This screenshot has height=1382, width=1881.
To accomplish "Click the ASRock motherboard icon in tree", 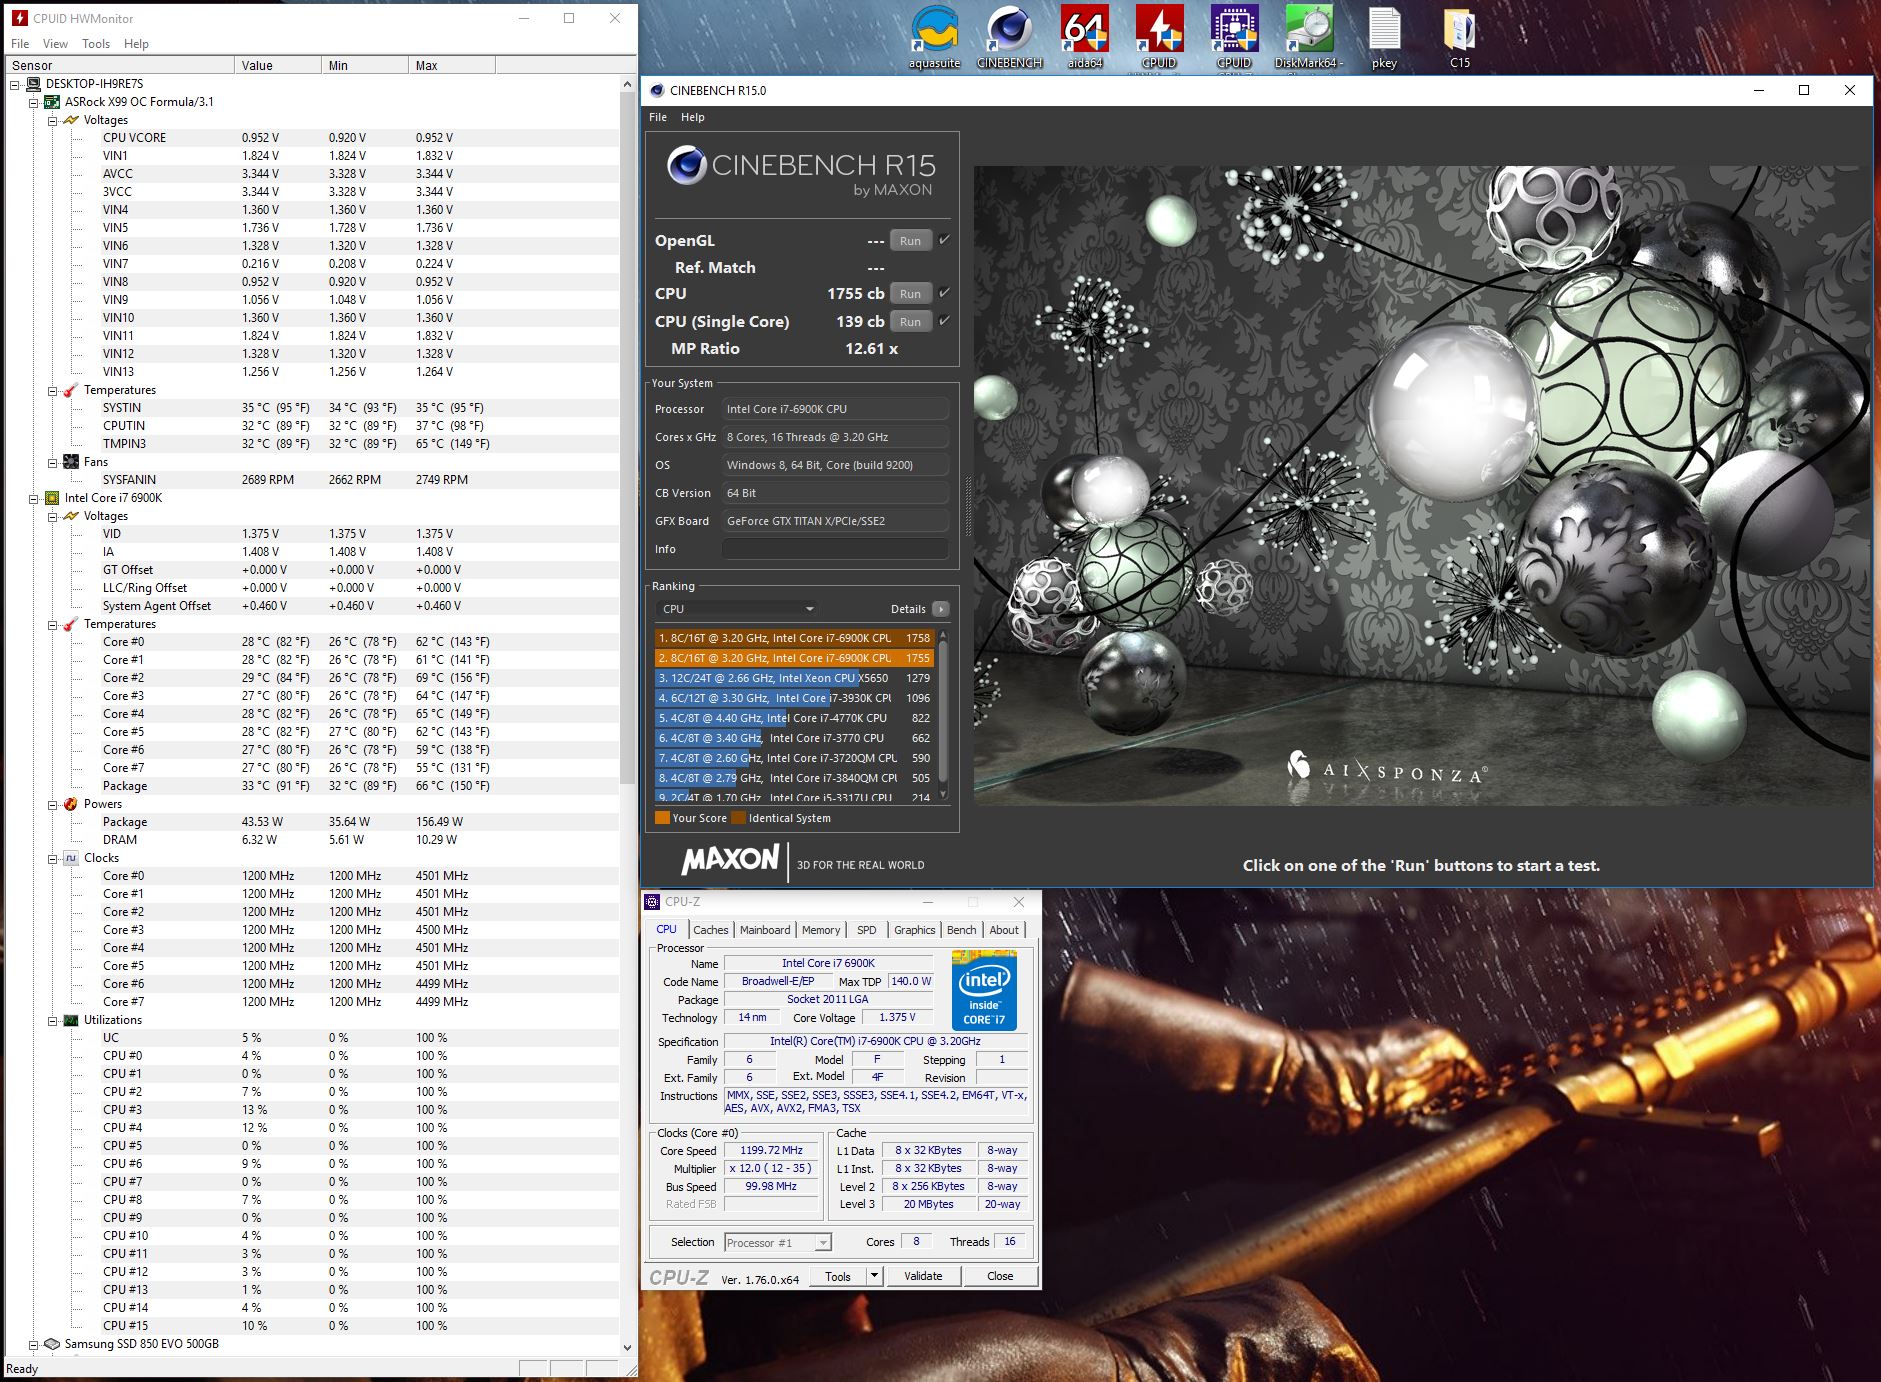I will 52,102.
